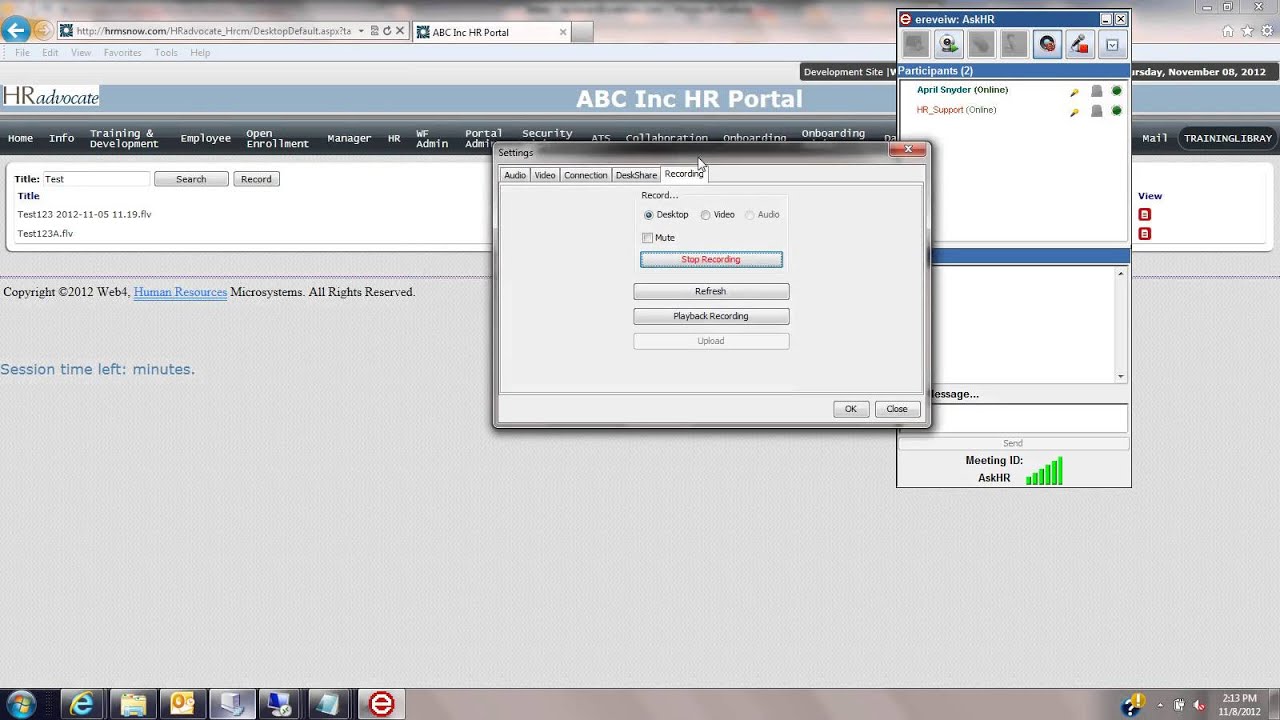1280x720 pixels.
Task: Open Internet Explorer home icon
Action: coord(1228,31)
